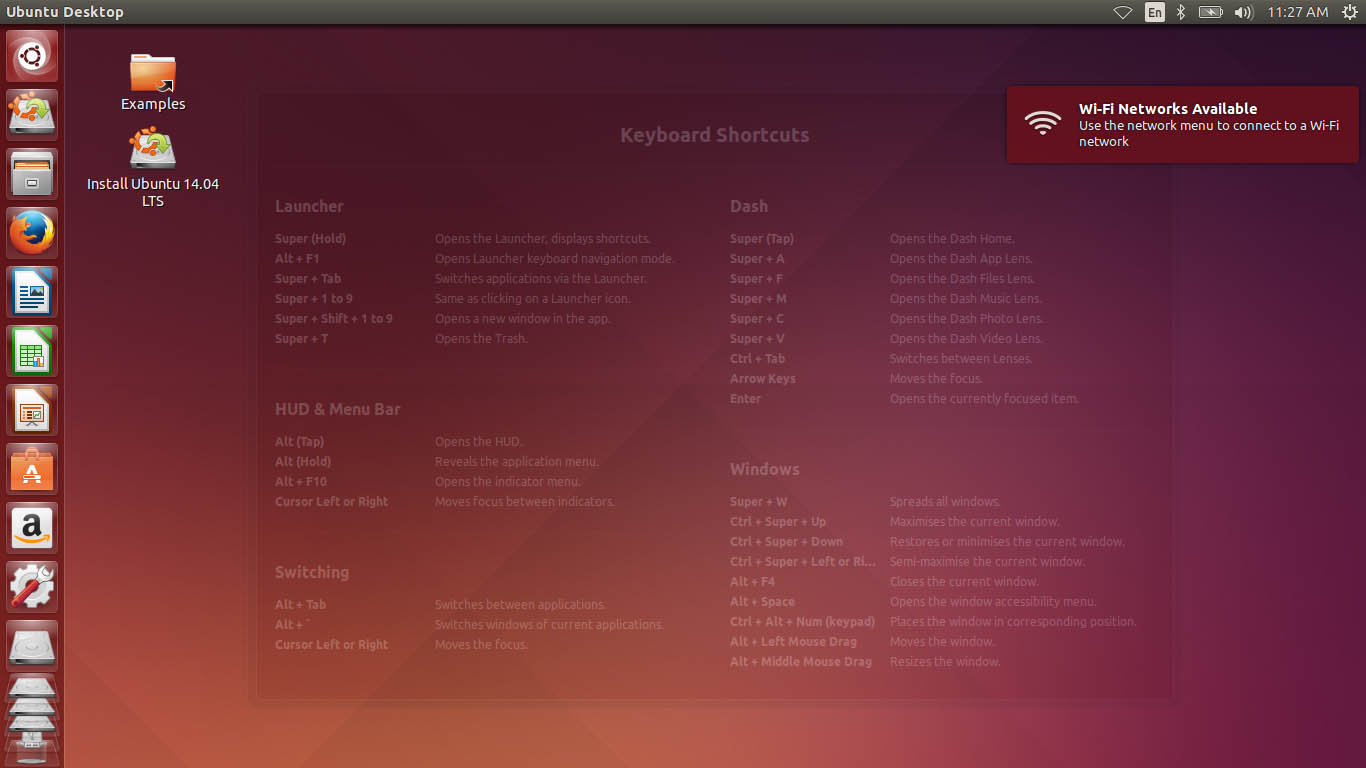1366x768 pixels.
Task: Click the 'Alt + Left Mouse Drag' text
Action: click(x=794, y=642)
